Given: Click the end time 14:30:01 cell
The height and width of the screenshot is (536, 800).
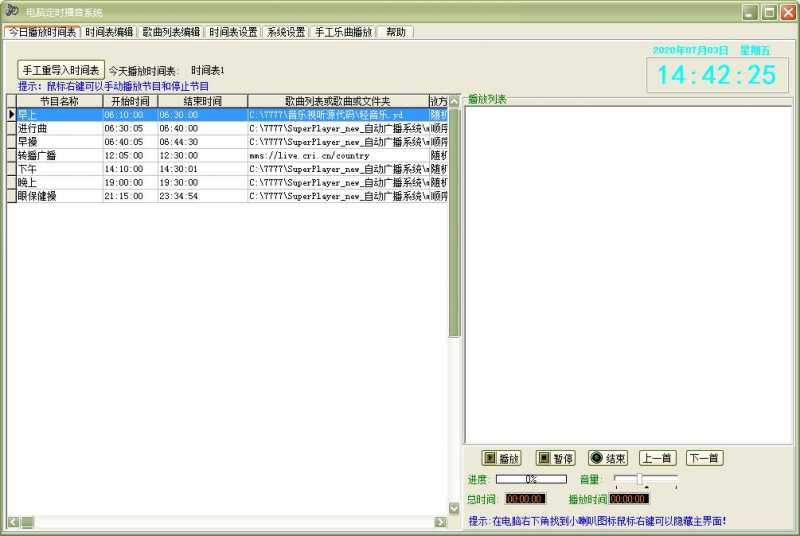Looking at the screenshot, I should (203, 169).
